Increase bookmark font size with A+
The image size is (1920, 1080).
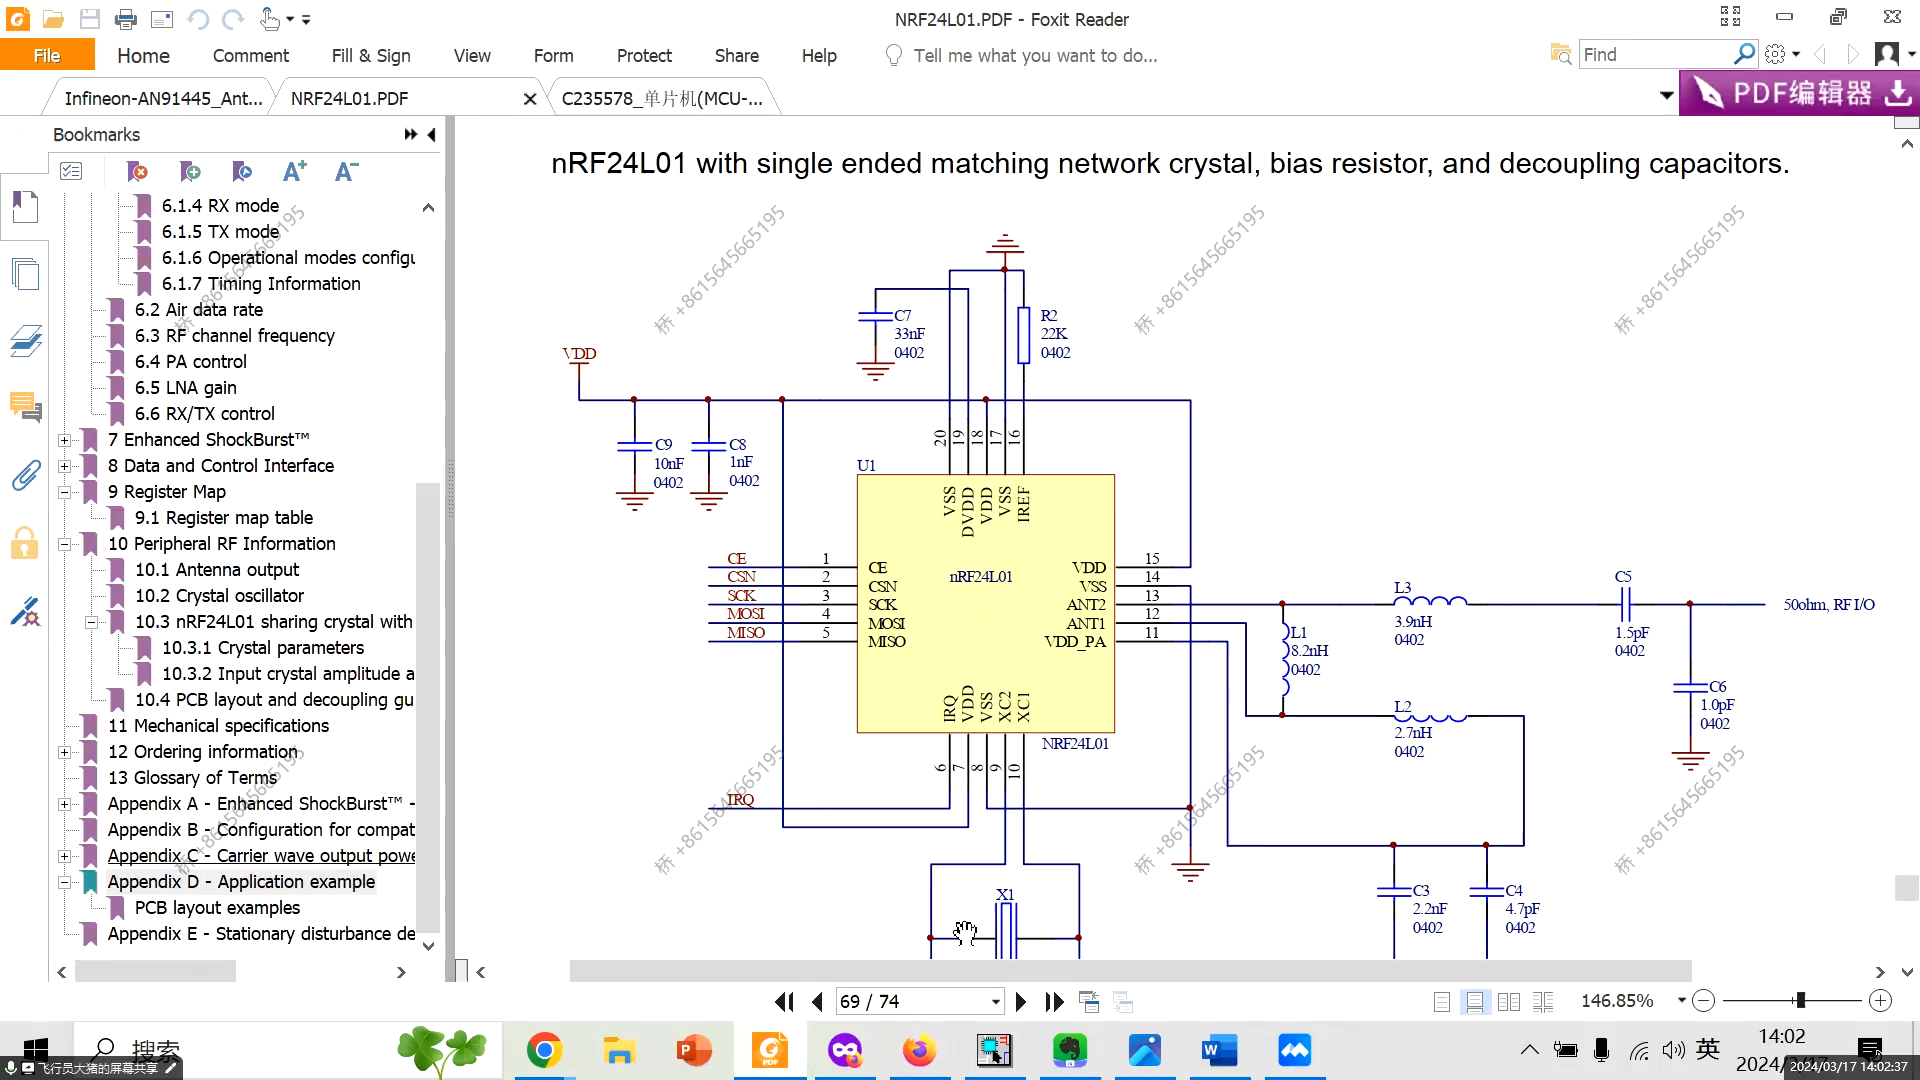point(294,171)
